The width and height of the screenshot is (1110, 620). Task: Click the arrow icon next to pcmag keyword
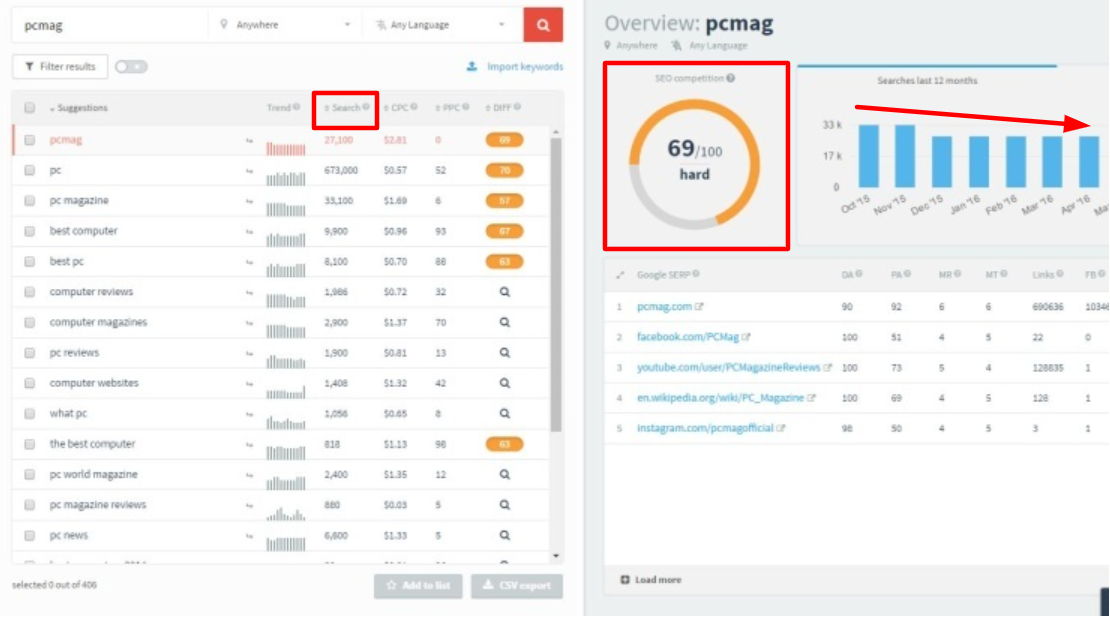click(249, 140)
